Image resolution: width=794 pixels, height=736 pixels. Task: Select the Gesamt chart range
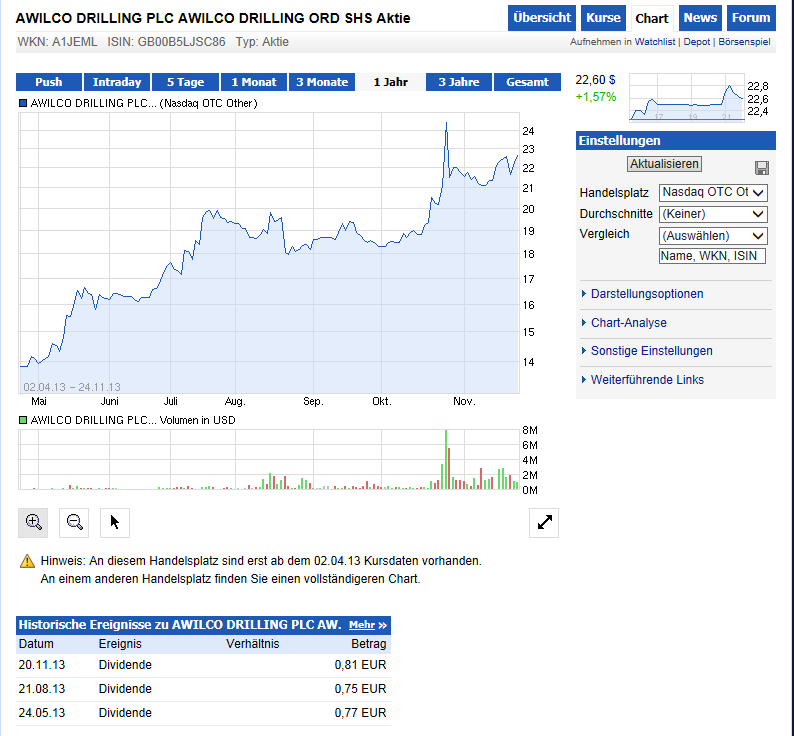tap(527, 82)
